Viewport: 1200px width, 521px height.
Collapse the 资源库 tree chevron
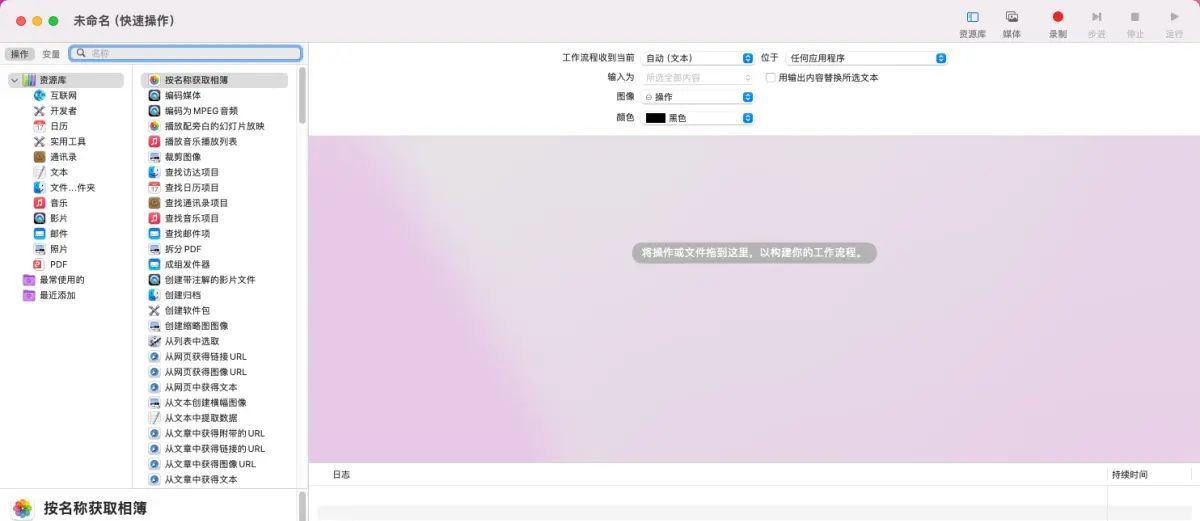(14, 80)
